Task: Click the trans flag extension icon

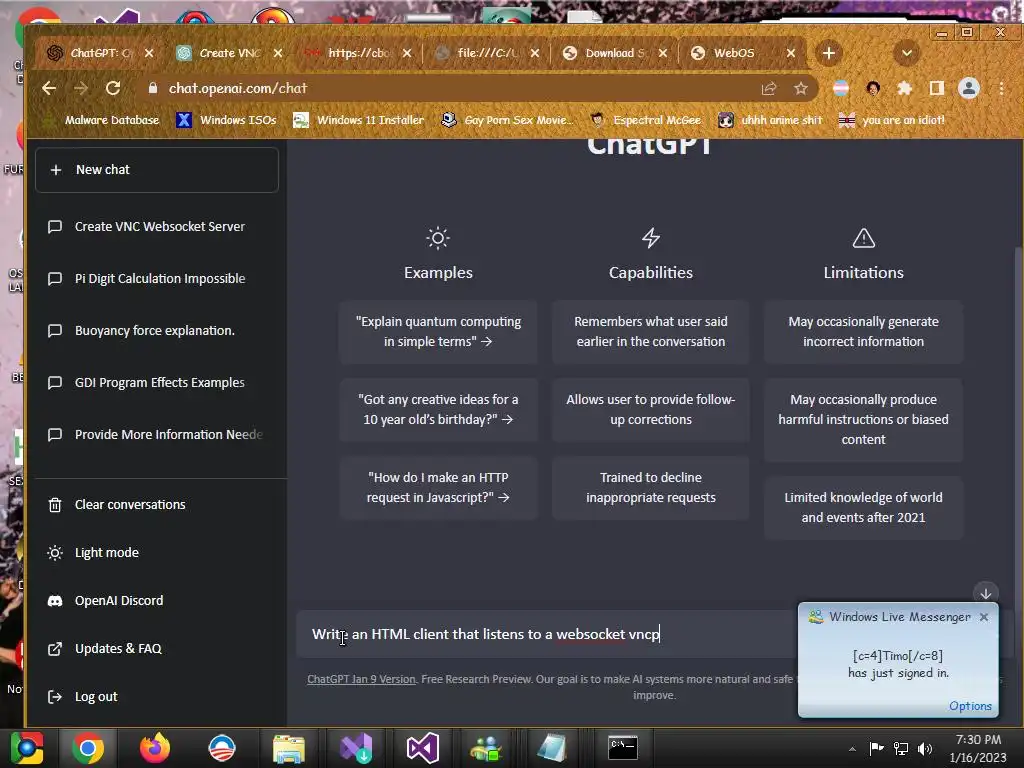Action: pyautogui.click(x=841, y=88)
